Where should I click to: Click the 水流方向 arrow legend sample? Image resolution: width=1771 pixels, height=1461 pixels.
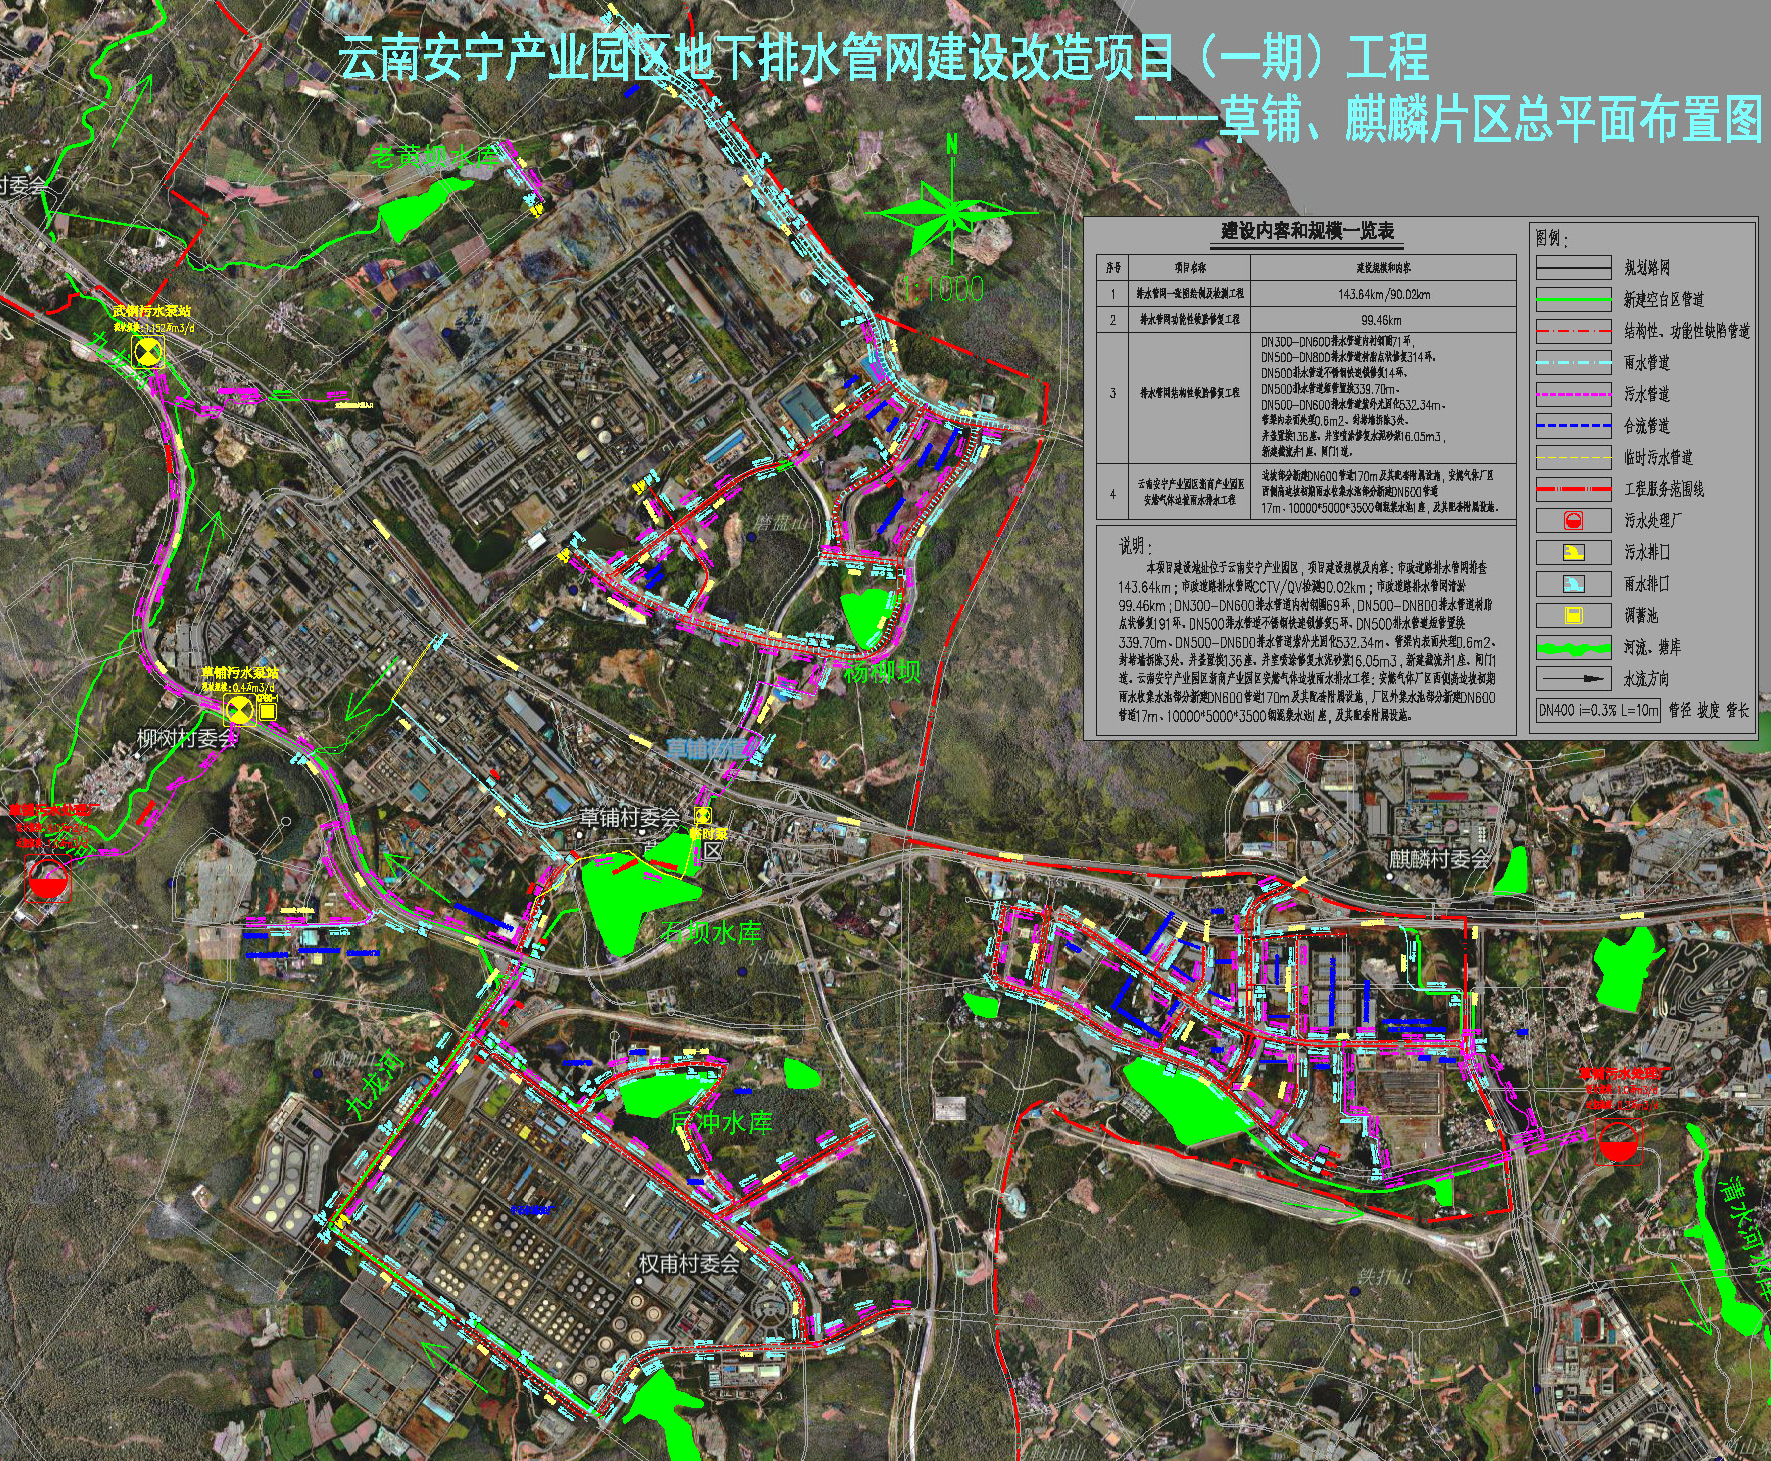1573,679
